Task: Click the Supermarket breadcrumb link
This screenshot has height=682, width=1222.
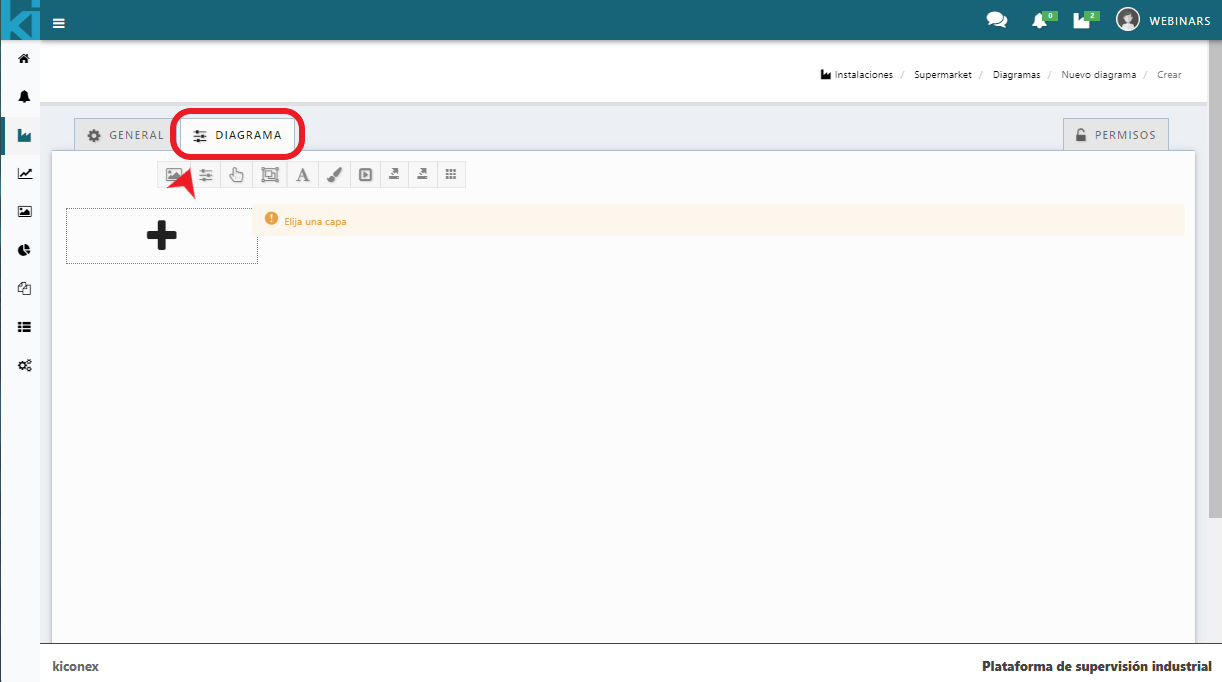Action: (942, 75)
